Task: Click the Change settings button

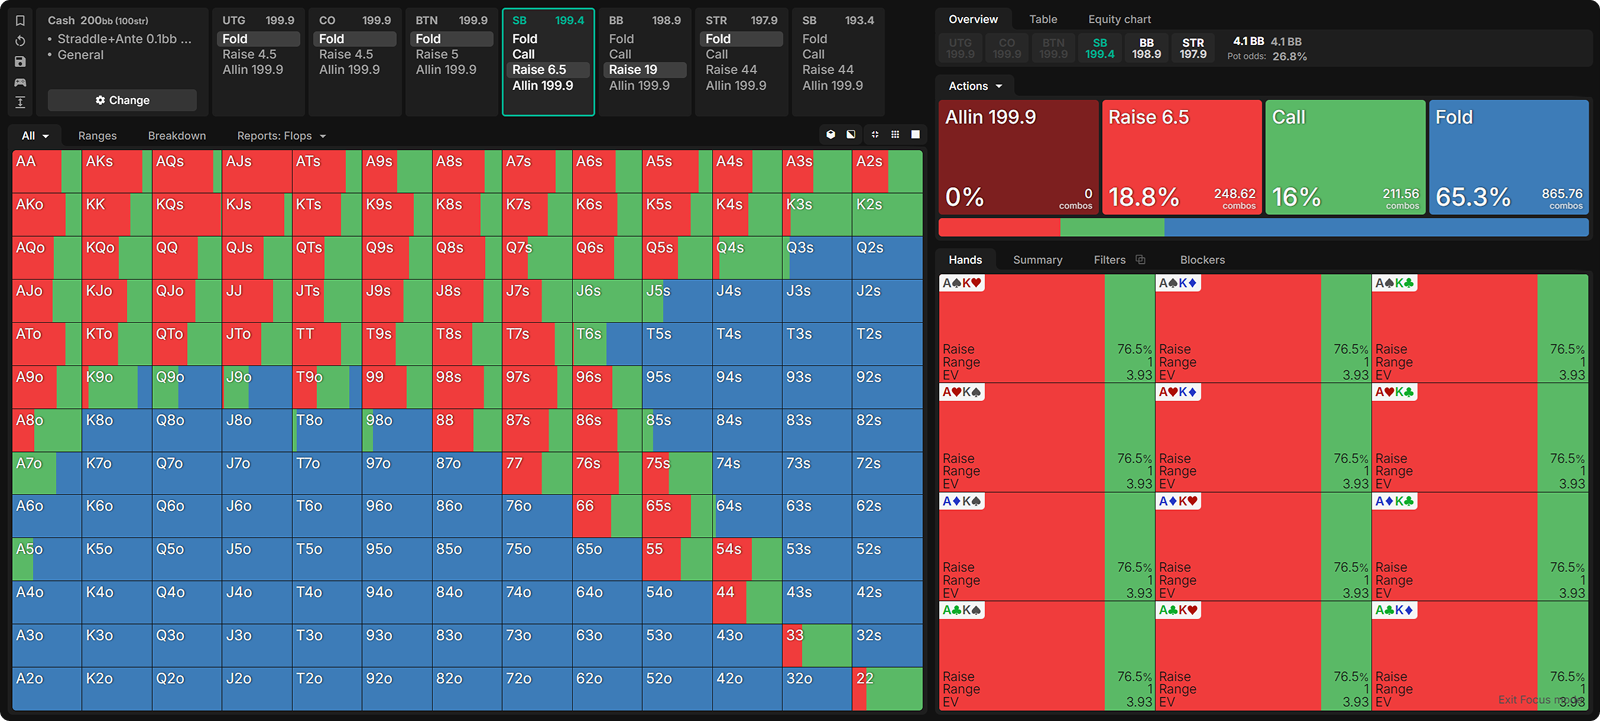Action: 122,100
